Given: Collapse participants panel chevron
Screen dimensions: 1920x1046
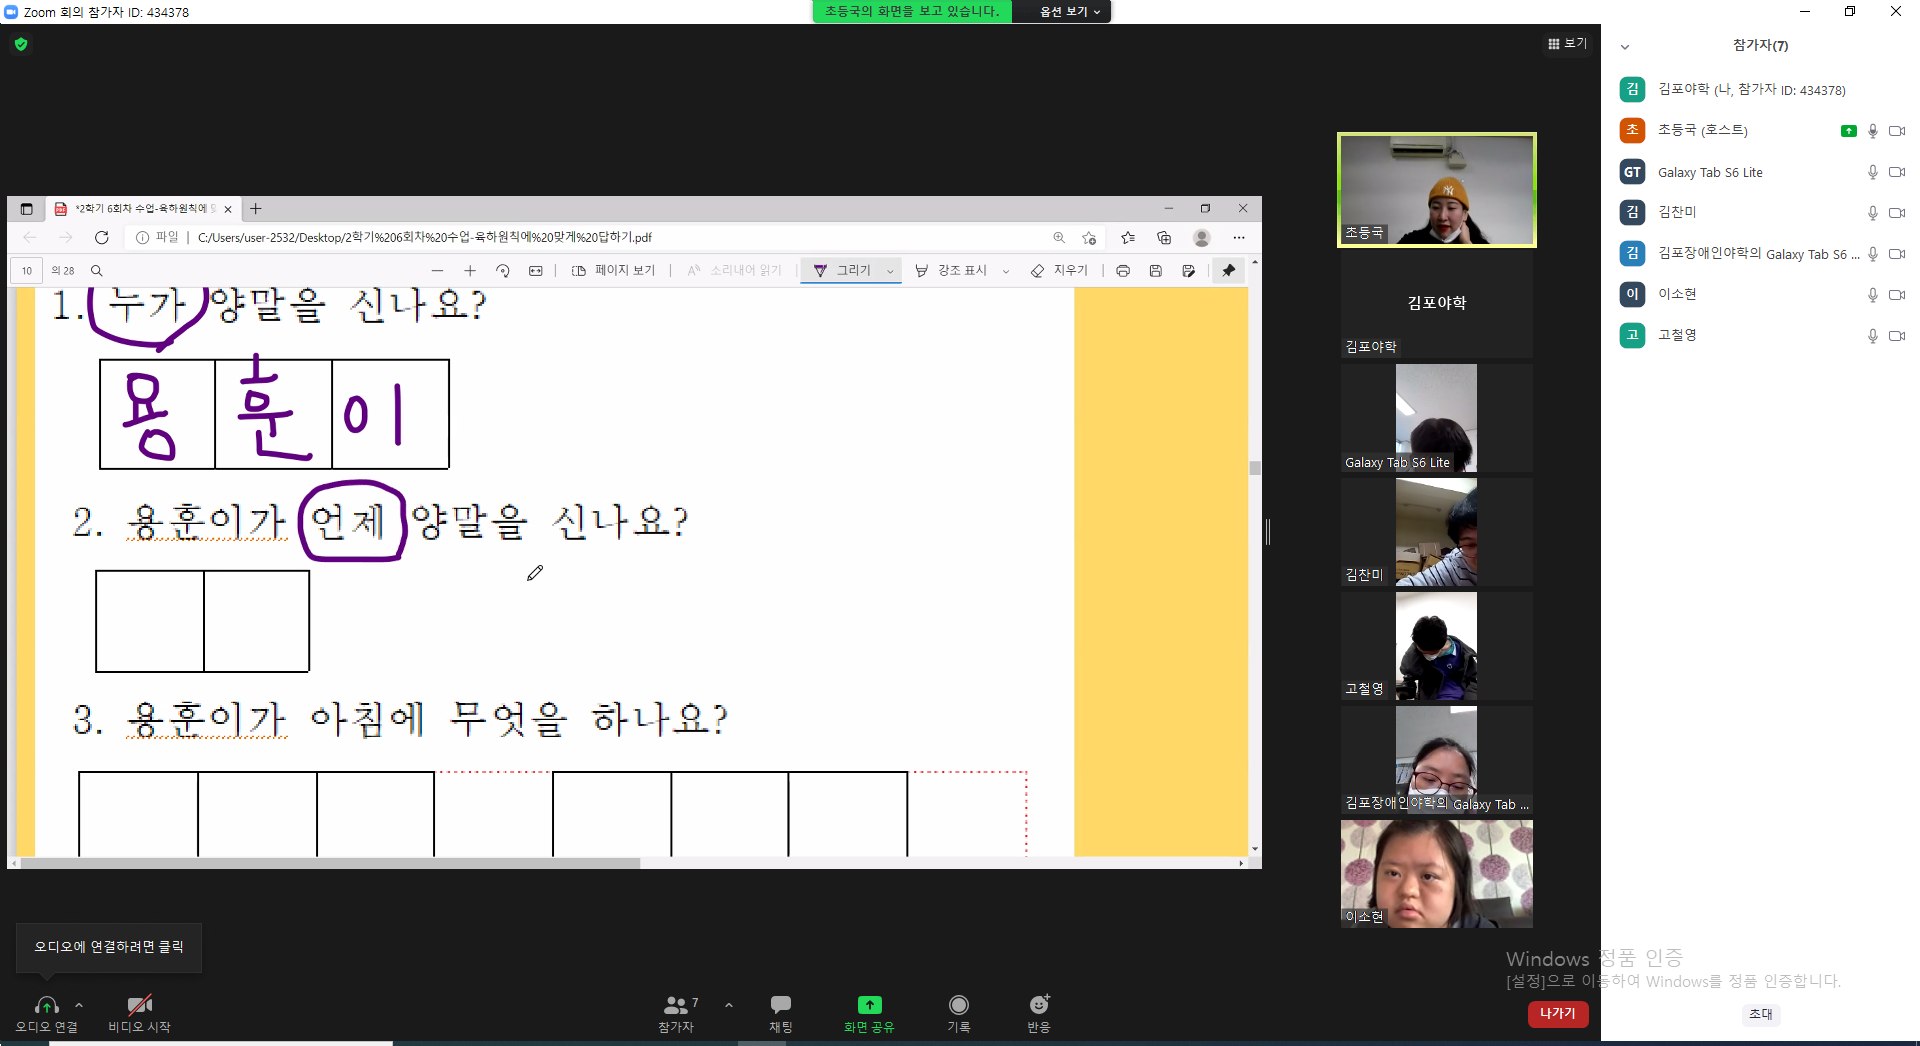Looking at the screenshot, I should [x=1625, y=46].
